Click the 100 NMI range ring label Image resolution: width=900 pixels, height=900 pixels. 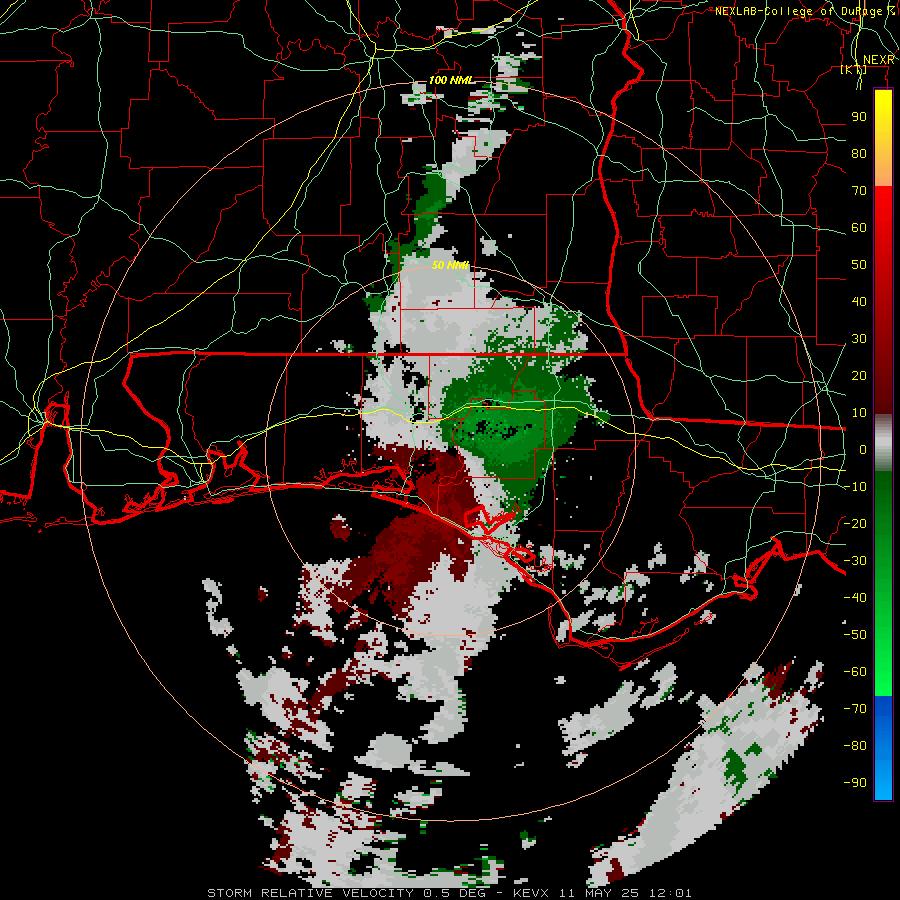coord(452,80)
